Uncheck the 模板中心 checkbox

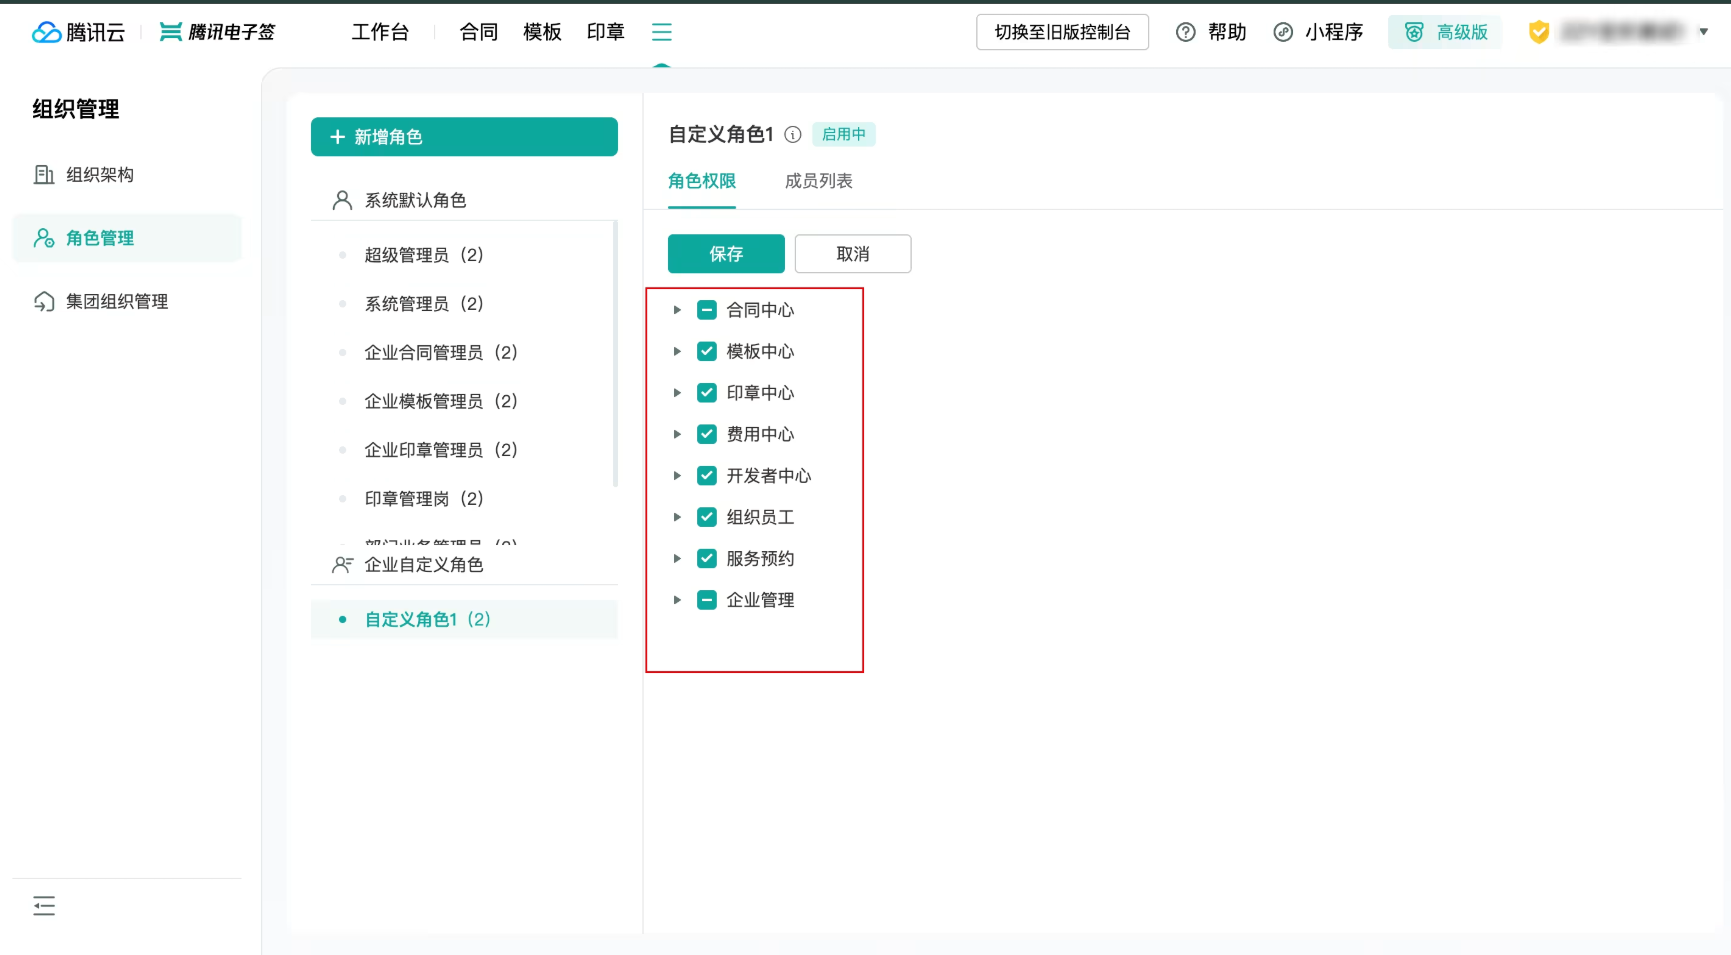pyautogui.click(x=707, y=351)
